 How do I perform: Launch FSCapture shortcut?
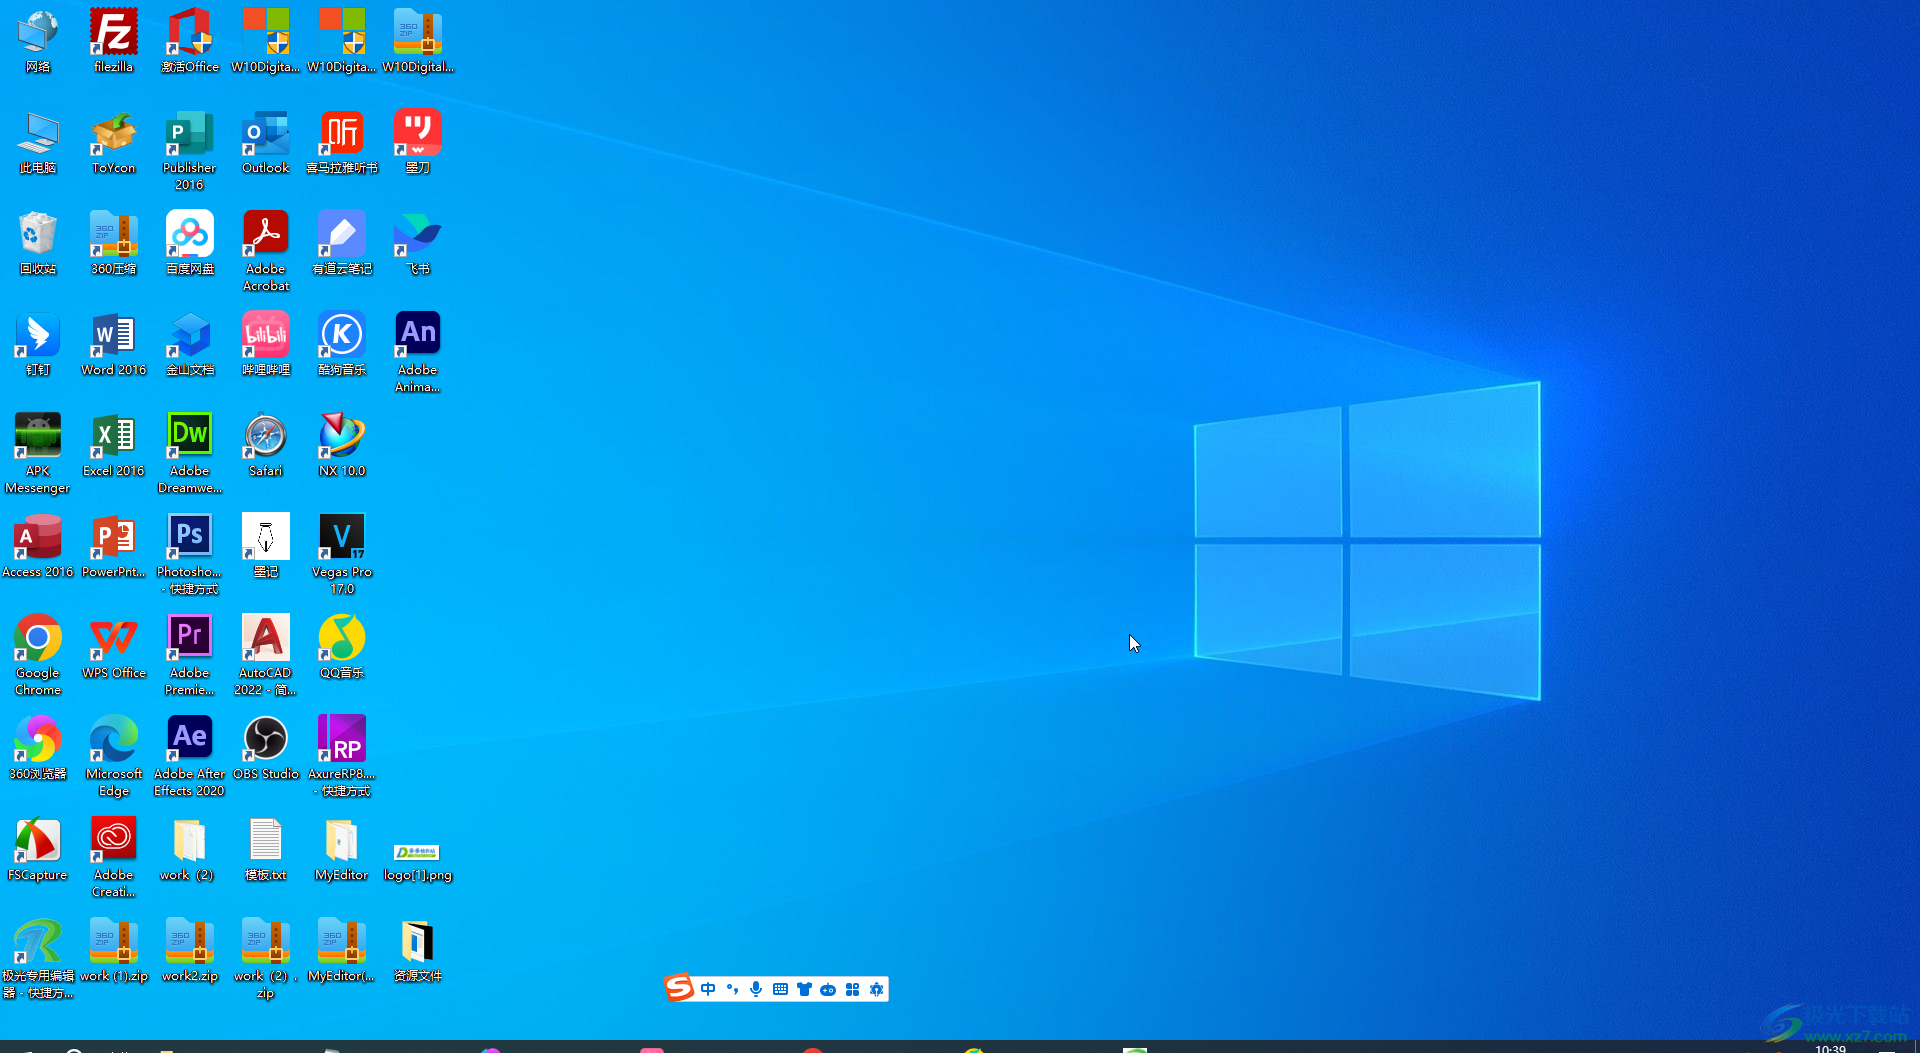[x=38, y=849]
